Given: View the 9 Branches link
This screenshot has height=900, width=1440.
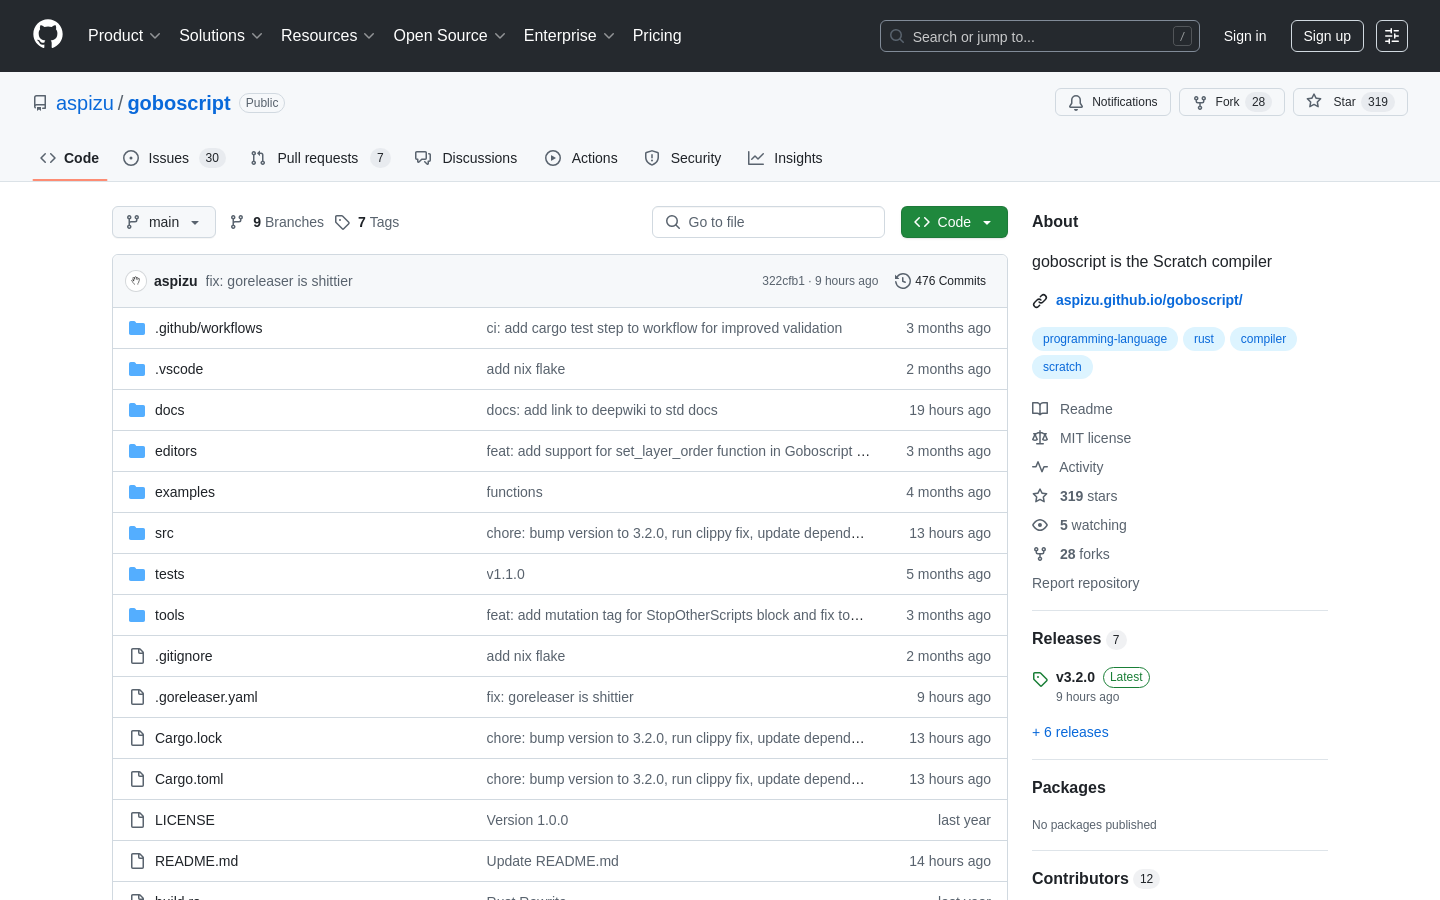Looking at the screenshot, I should tap(277, 222).
